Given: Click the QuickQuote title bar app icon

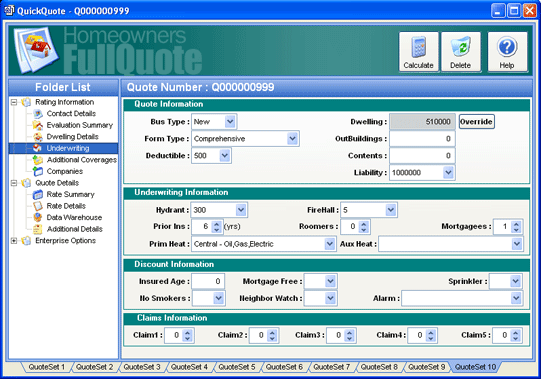Looking at the screenshot, I should click(x=9, y=10).
